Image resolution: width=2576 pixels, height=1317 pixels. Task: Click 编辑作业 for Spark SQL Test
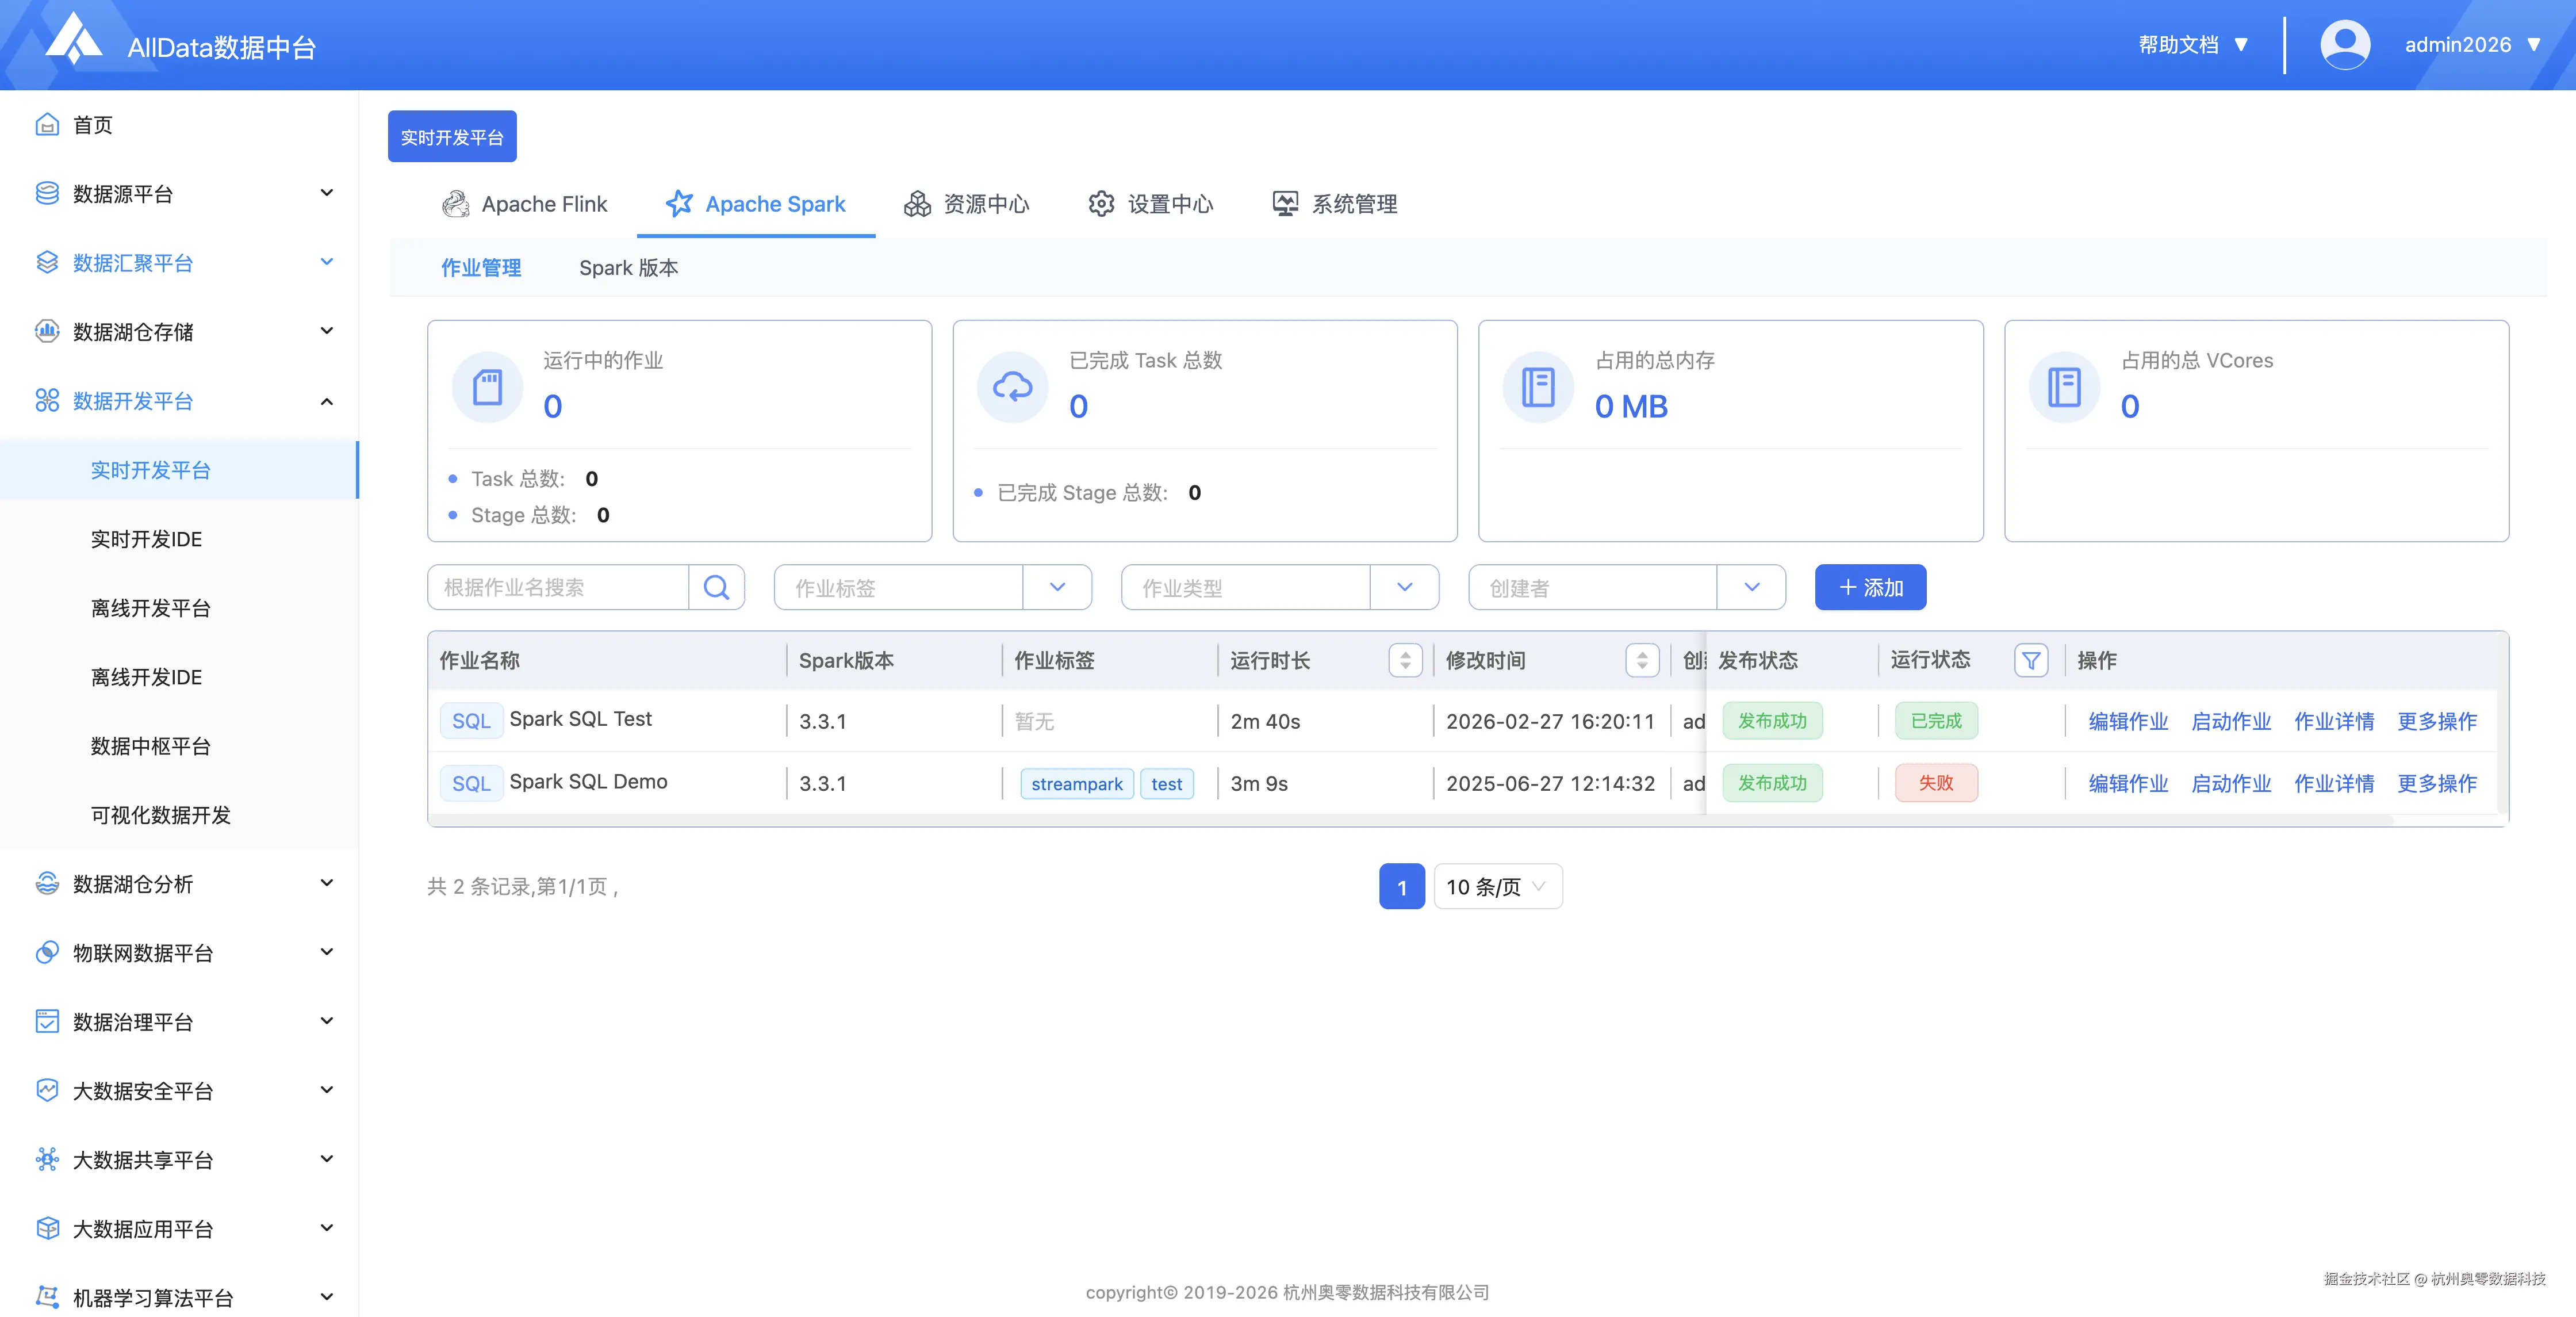pos(2128,721)
